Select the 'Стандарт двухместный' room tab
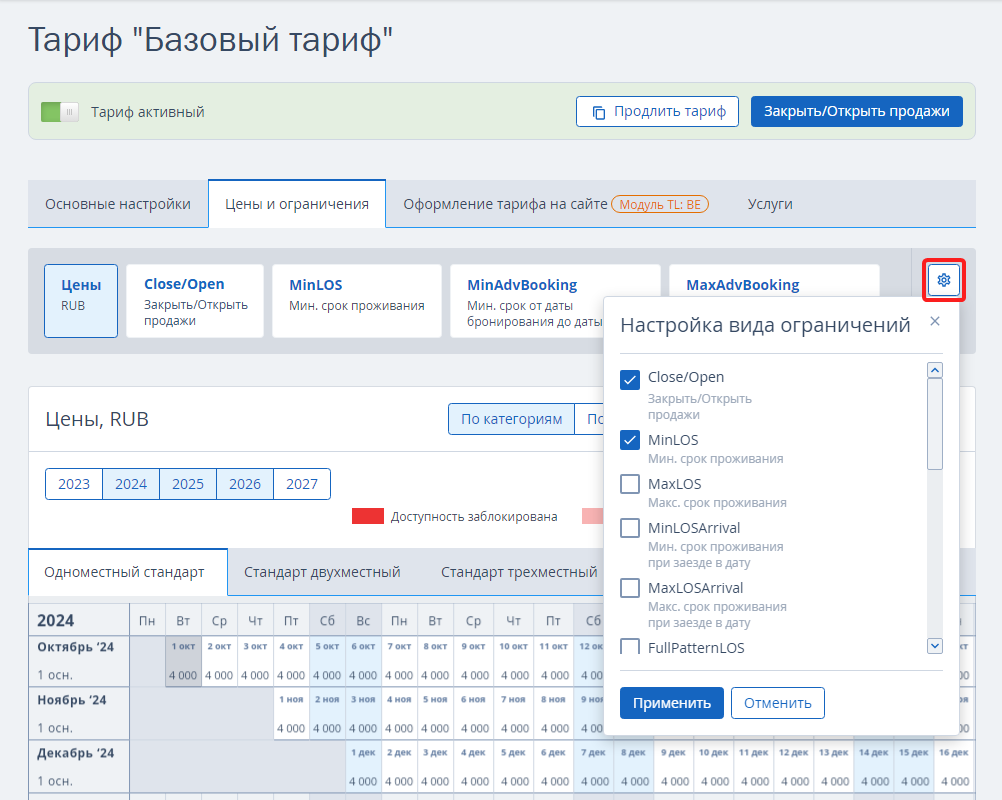This screenshot has width=1002, height=800. pos(322,572)
